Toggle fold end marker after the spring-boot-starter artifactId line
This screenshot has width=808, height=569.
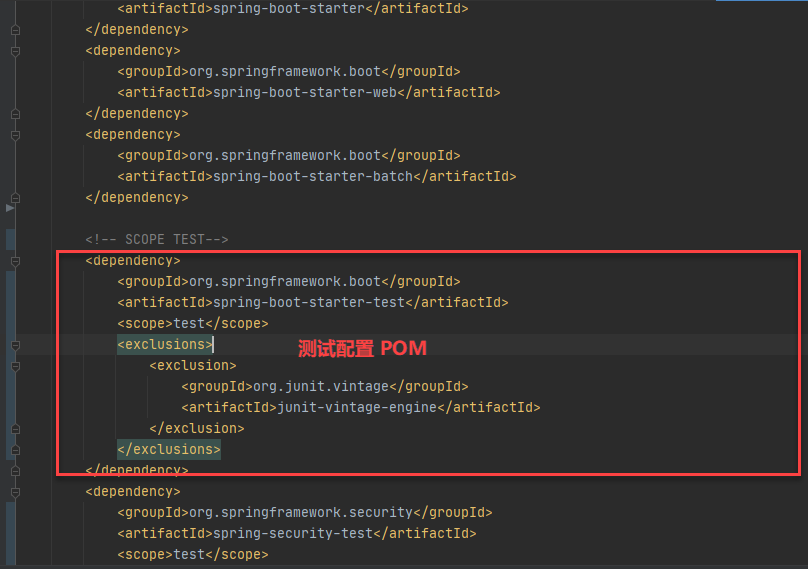(15, 30)
